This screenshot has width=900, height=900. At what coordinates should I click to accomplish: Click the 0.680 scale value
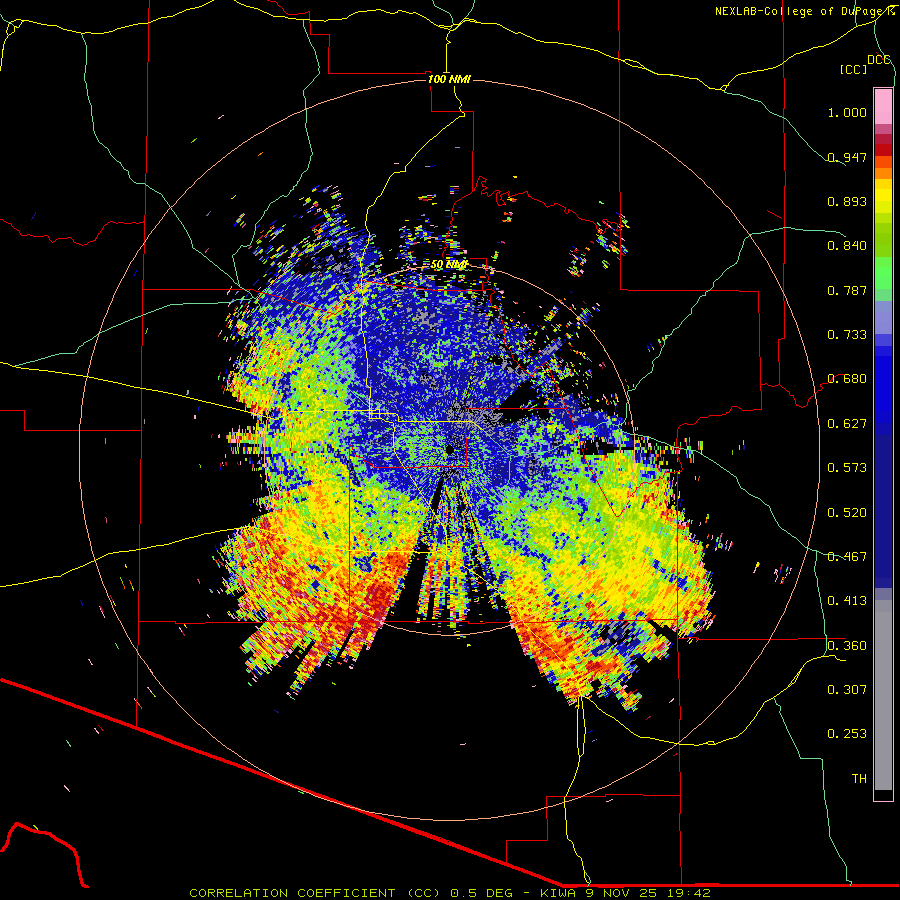click(x=847, y=379)
